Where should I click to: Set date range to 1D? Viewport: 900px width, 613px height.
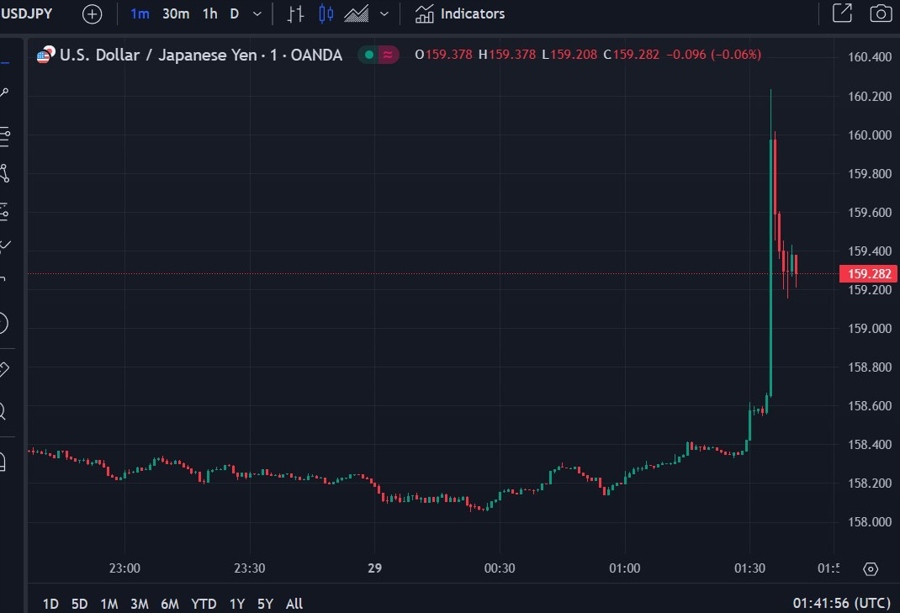click(x=51, y=604)
